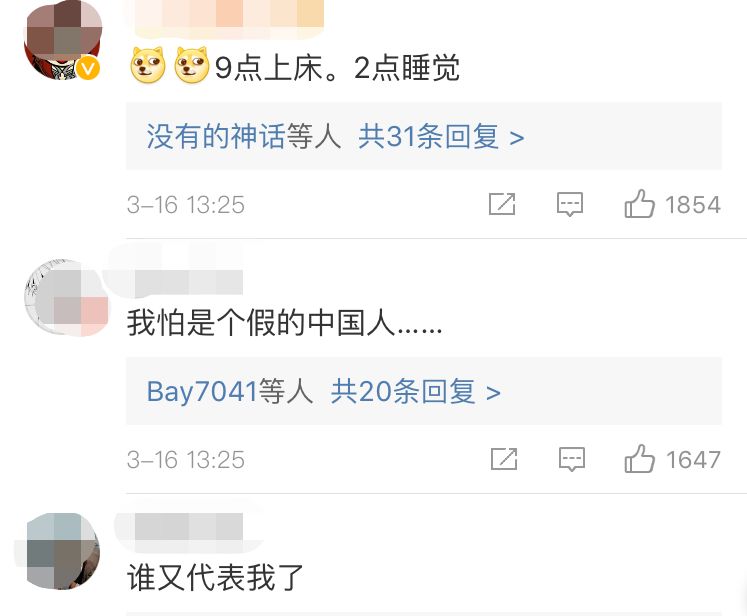
Task: Repost the 9点上床。2点睡觉 comment
Action: (x=502, y=204)
